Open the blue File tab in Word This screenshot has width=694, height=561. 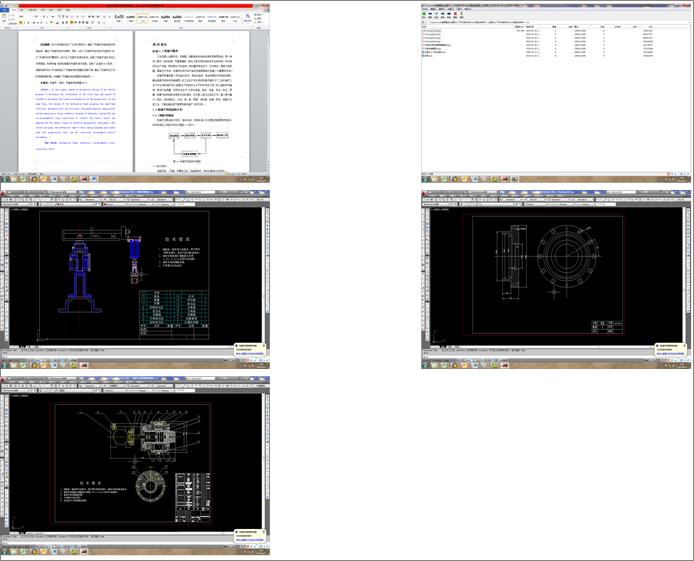click(x=5, y=8)
